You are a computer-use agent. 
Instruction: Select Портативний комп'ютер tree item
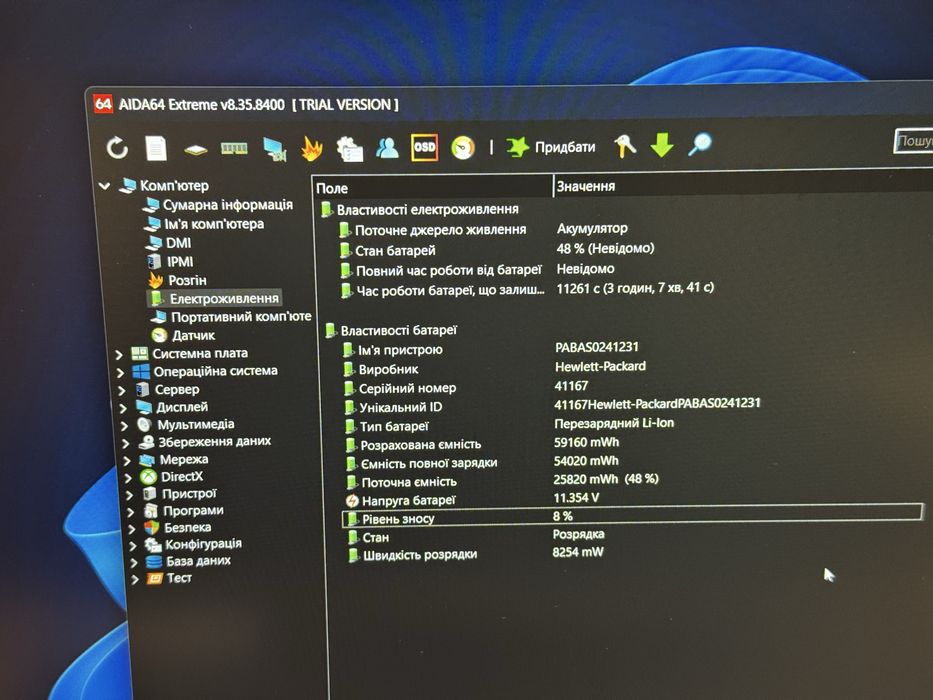click(x=231, y=317)
